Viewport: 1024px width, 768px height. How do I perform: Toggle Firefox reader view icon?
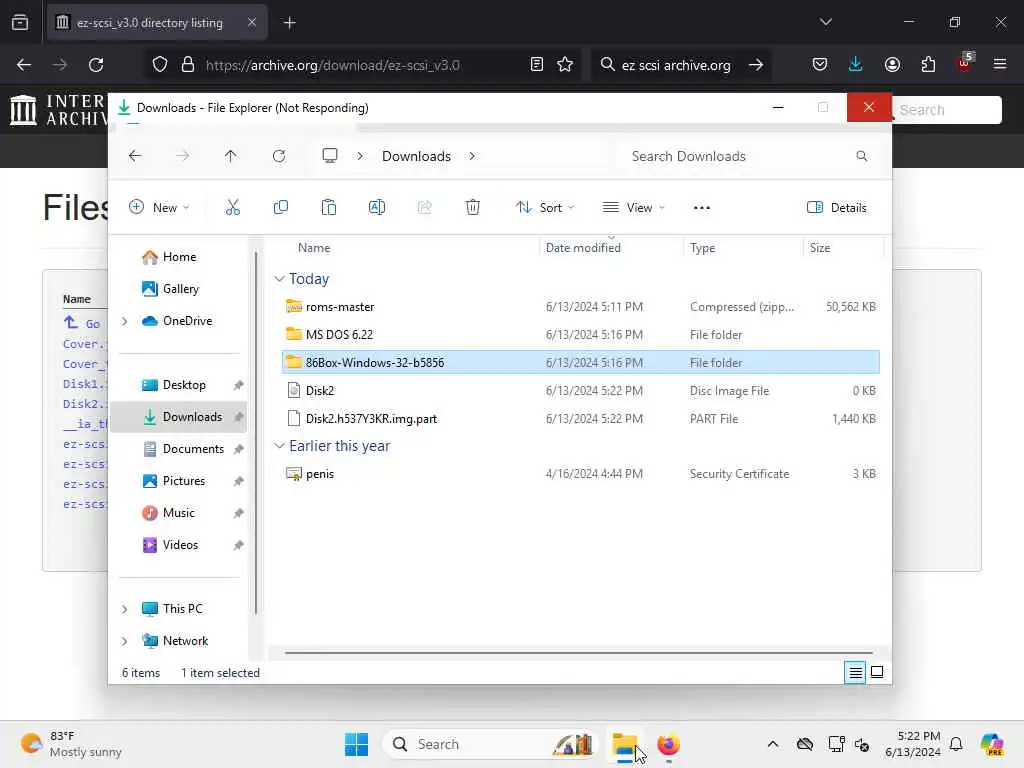click(x=537, y=65)
